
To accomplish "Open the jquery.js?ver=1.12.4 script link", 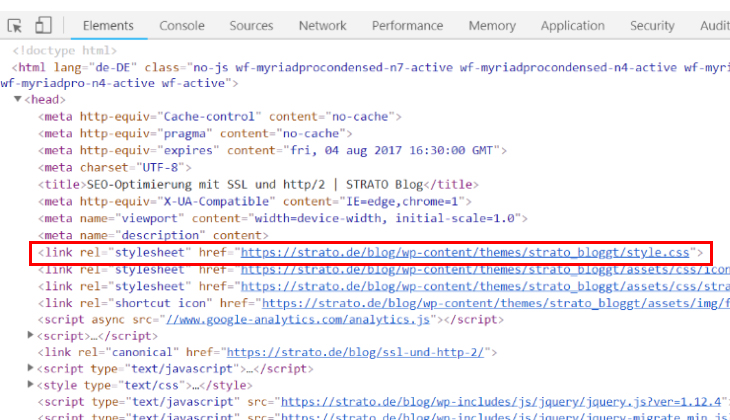I will (x=501, y=401).
